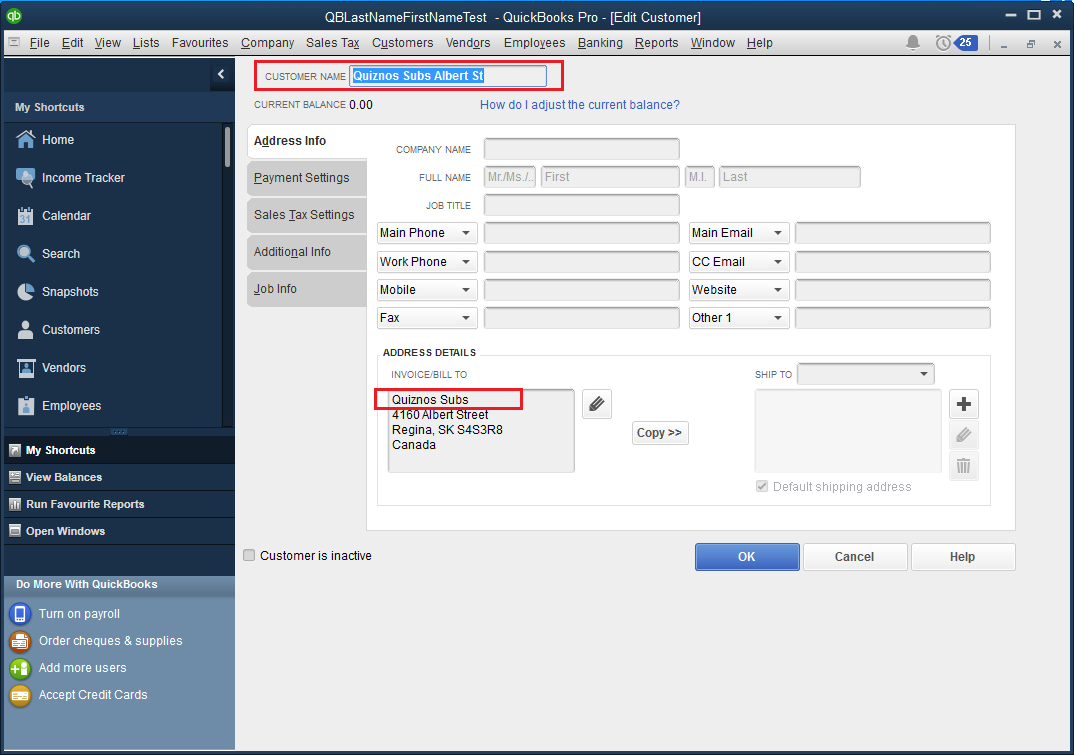Switch to Sales Tax Settings tab
This screenshot has width=1074, height=755.
(307, 214)
